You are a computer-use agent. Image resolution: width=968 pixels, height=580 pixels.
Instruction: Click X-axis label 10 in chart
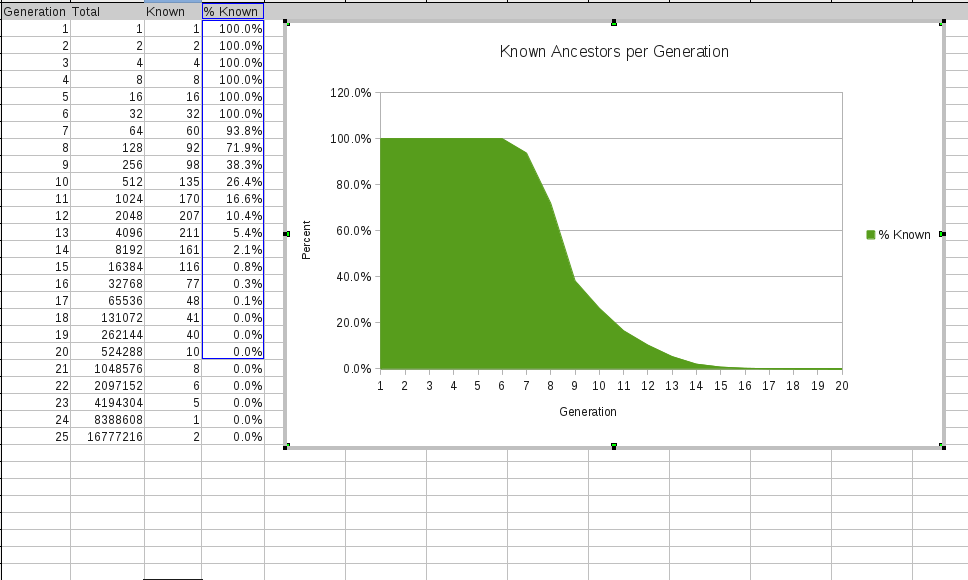click(599, 386)
